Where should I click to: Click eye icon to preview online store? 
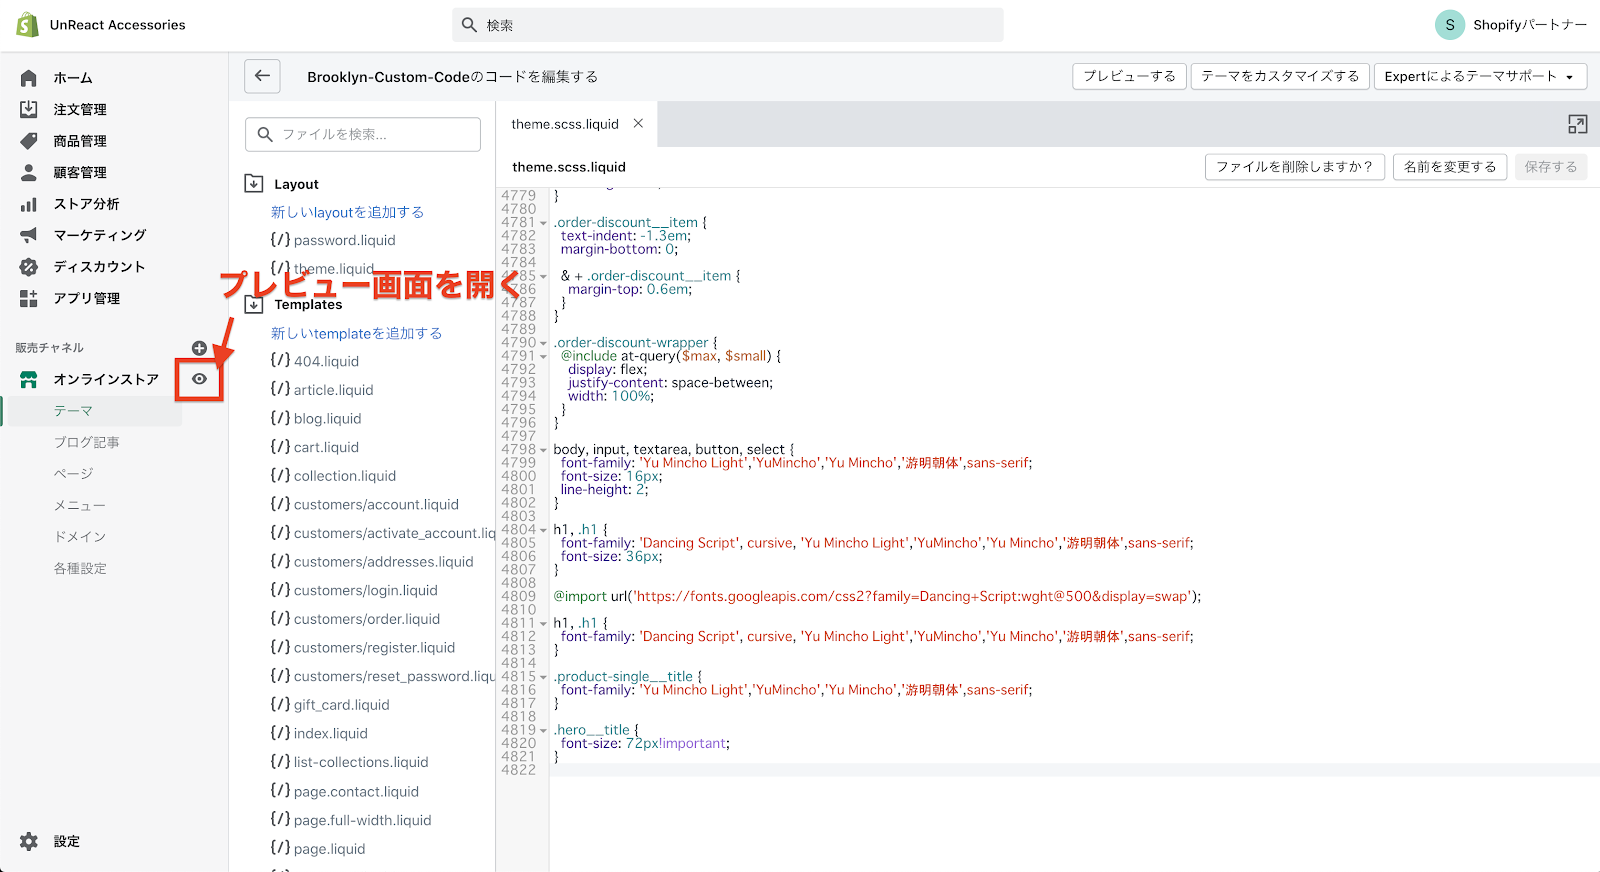tap(199, 379)
